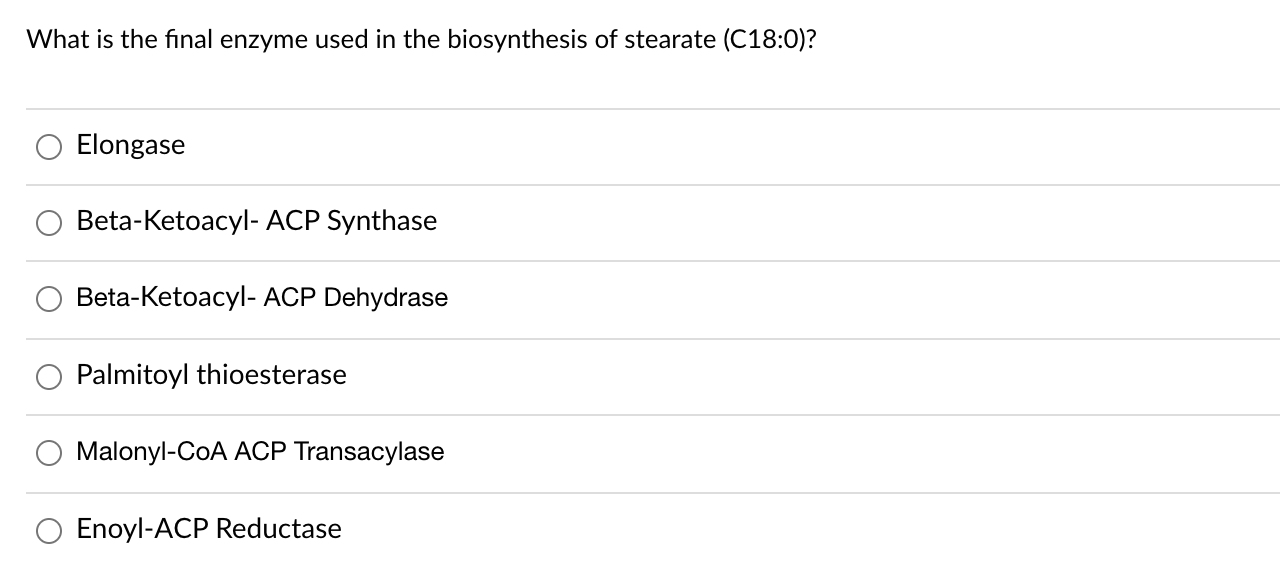Click the Enoyl-ACP Reductase answer text
Viewport: 1280px width, 572px height.
click(x=209, y=529)
